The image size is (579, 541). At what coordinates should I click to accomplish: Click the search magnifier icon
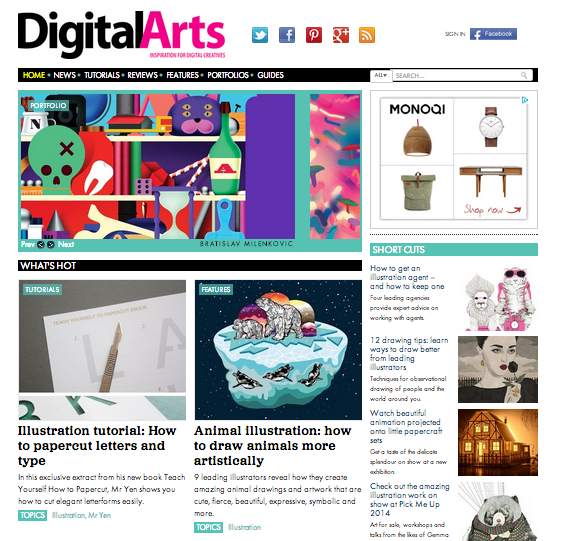524,75
